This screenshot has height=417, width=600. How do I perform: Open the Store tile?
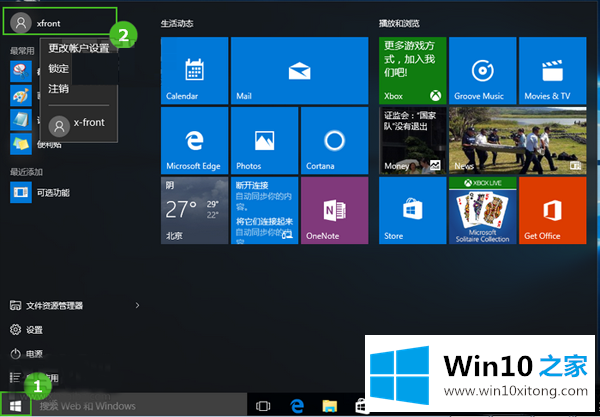[x=412, y=210]
